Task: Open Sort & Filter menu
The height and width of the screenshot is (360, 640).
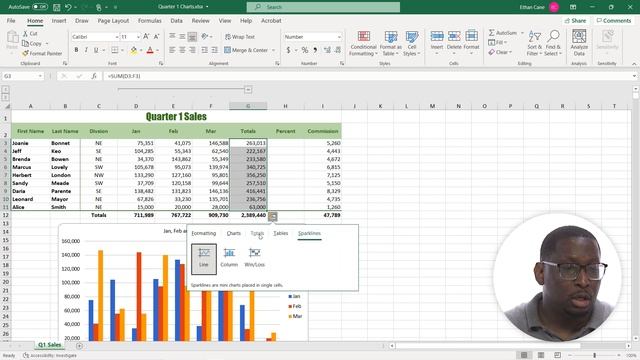Action: point(534,43)
